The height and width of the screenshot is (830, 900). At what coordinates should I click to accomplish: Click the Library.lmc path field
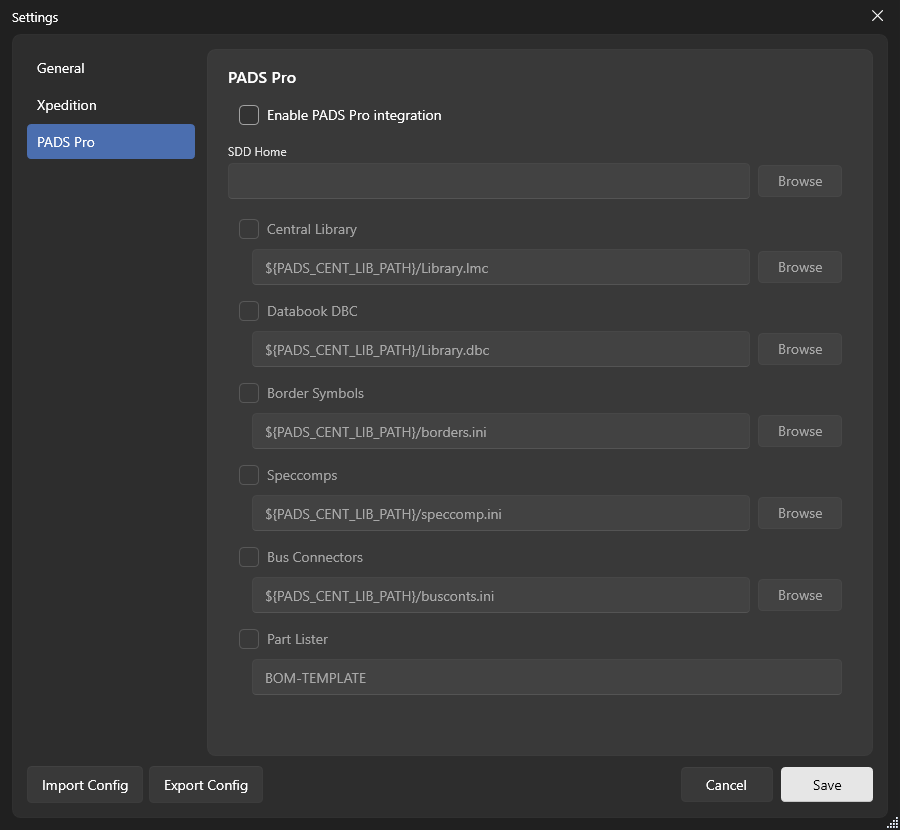pos(501,267)
